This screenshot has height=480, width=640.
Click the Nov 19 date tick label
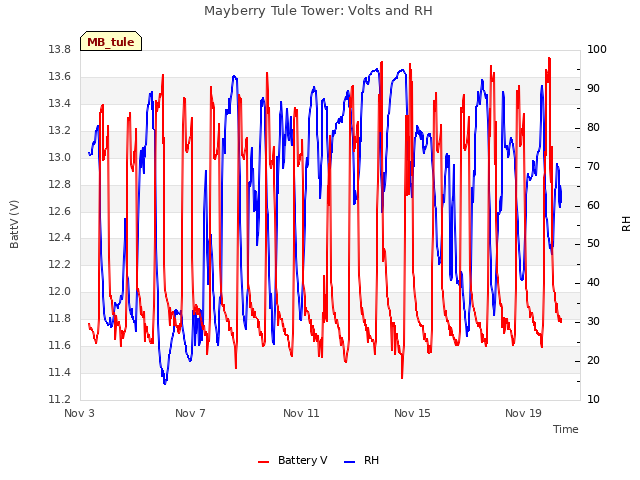coord(523,413)
